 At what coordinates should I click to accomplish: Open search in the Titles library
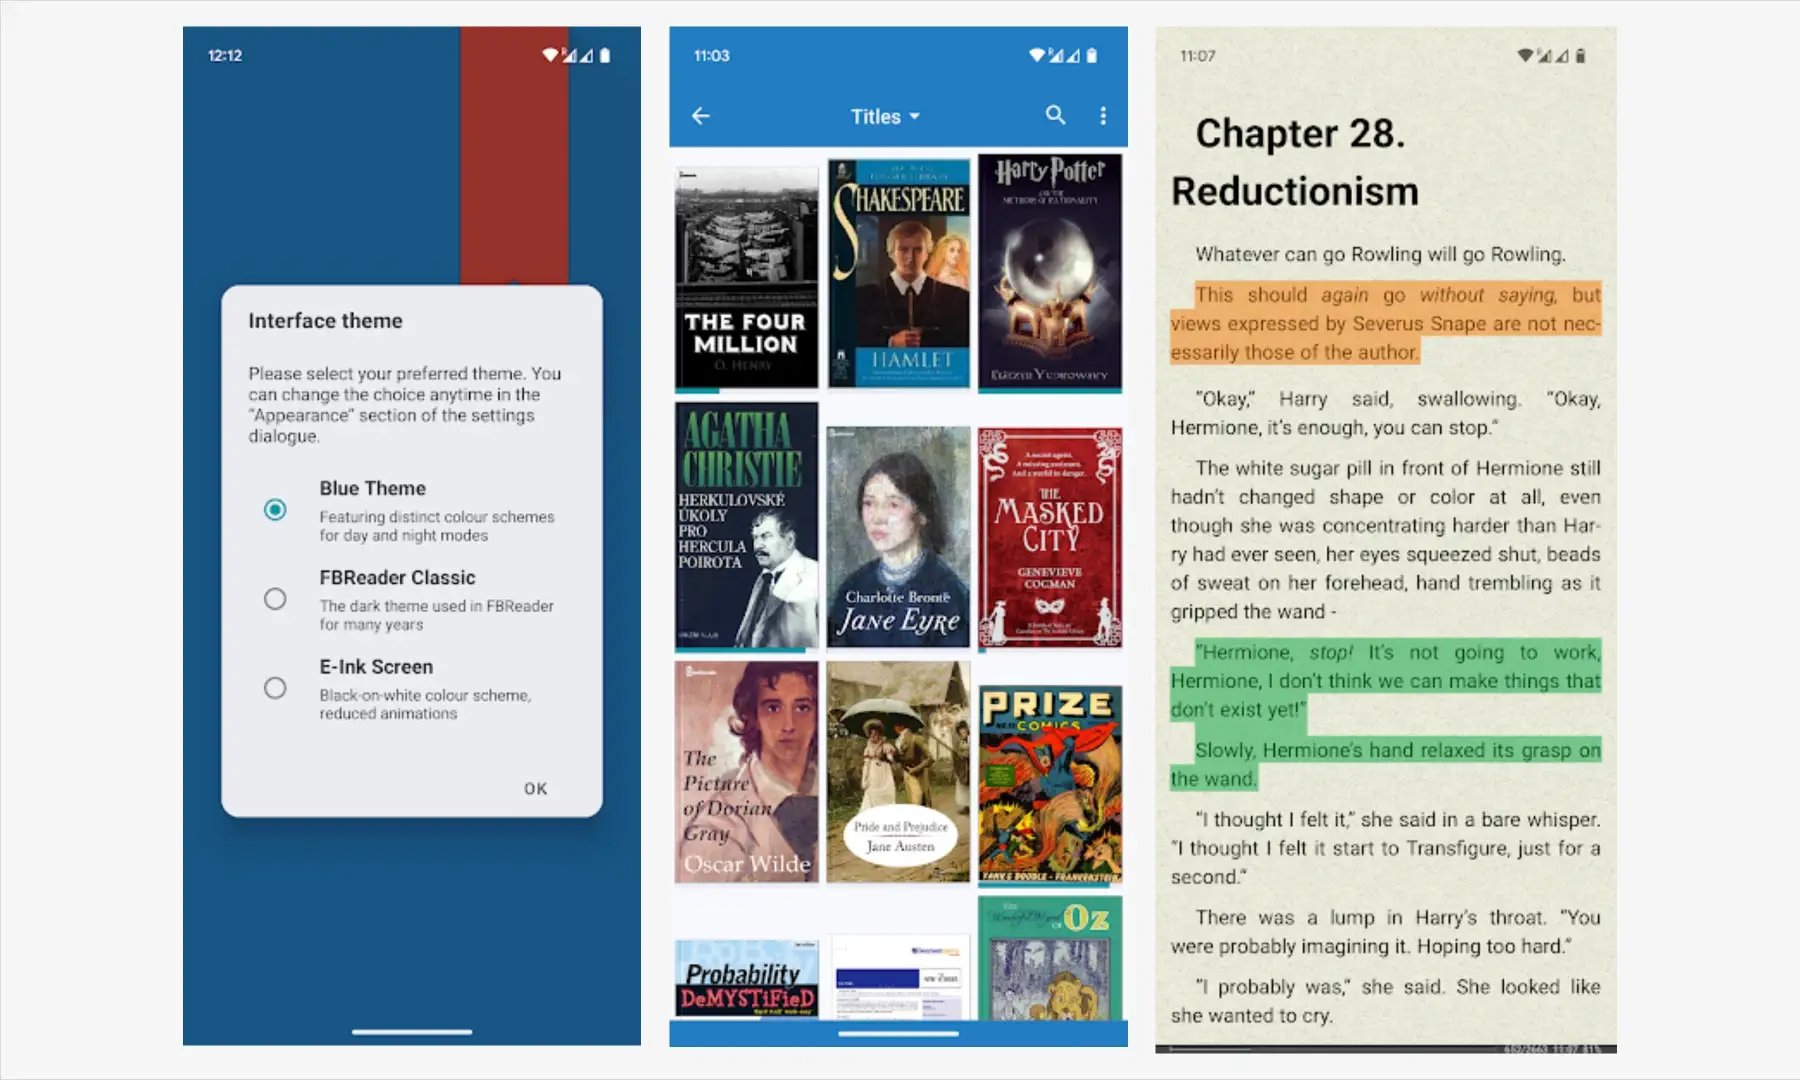point(1055,115)
